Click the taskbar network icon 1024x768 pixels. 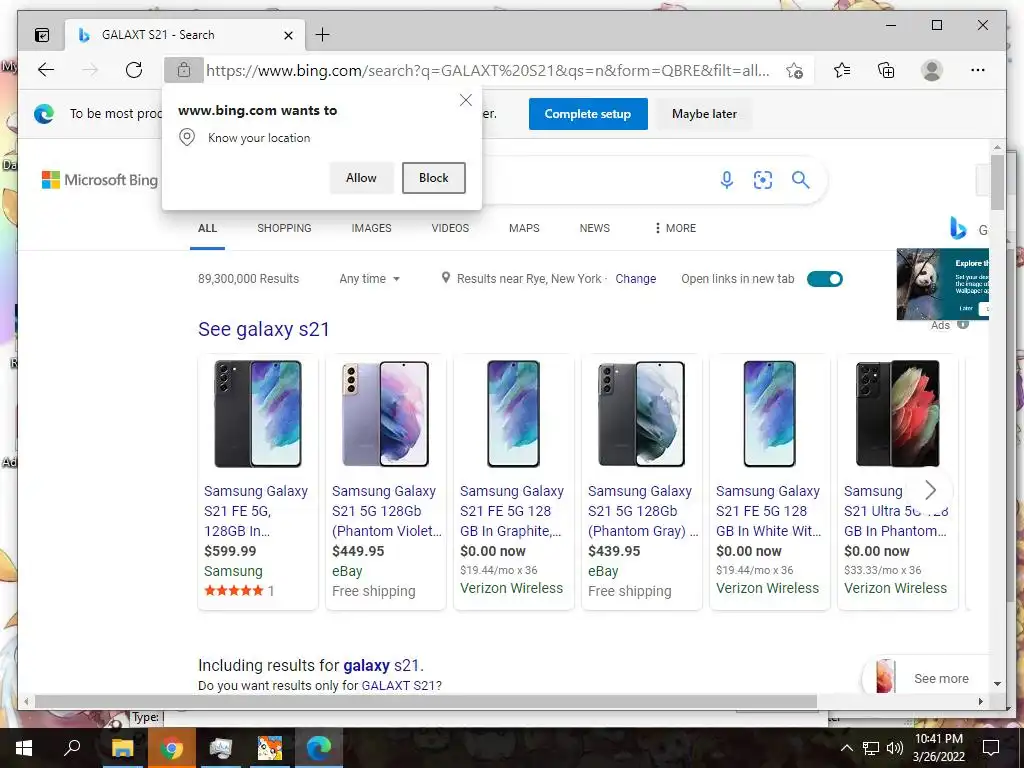pyautogui.click(x=871, y=748)
